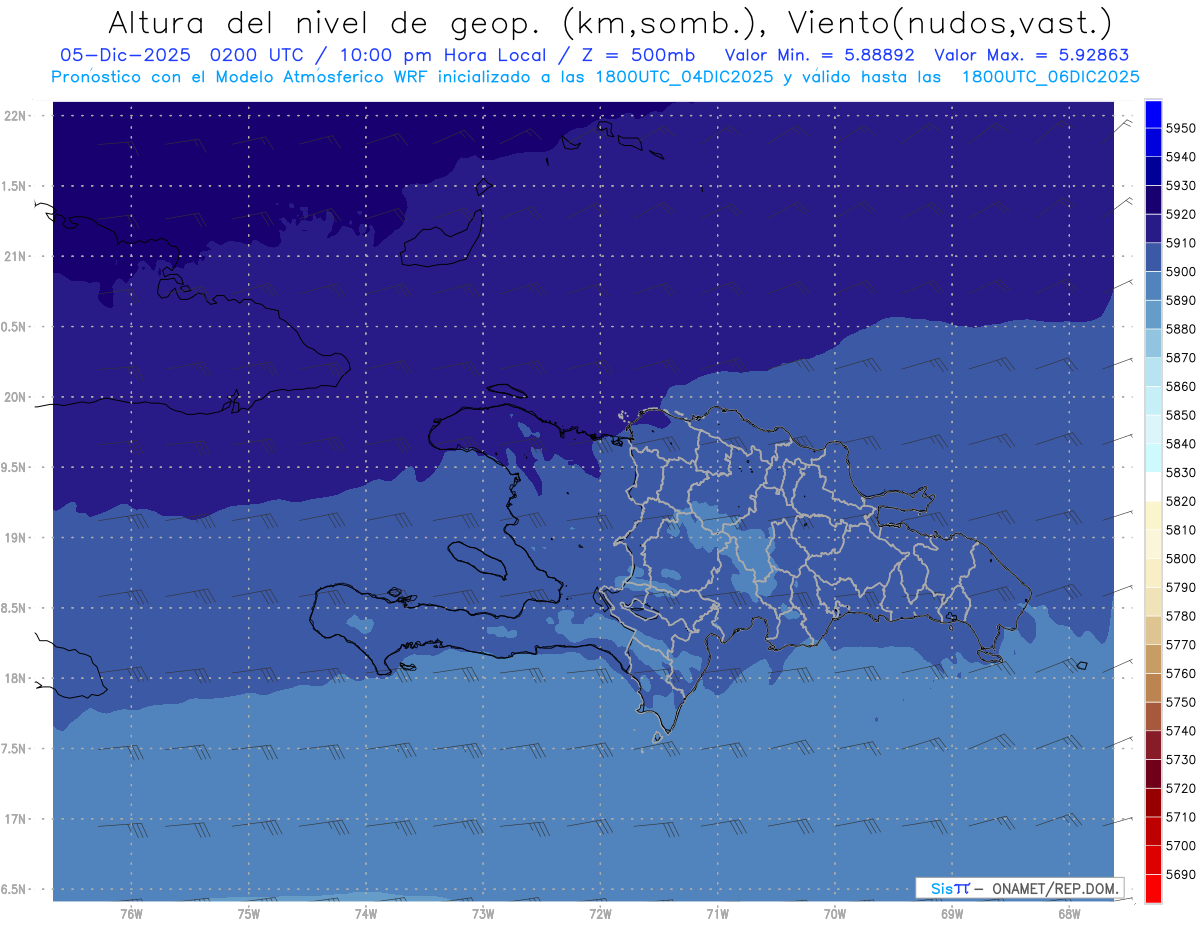This screenshot has height=927, width=1200.
Task: Click the "19N" latitude label
Action: tap(17, 537)
